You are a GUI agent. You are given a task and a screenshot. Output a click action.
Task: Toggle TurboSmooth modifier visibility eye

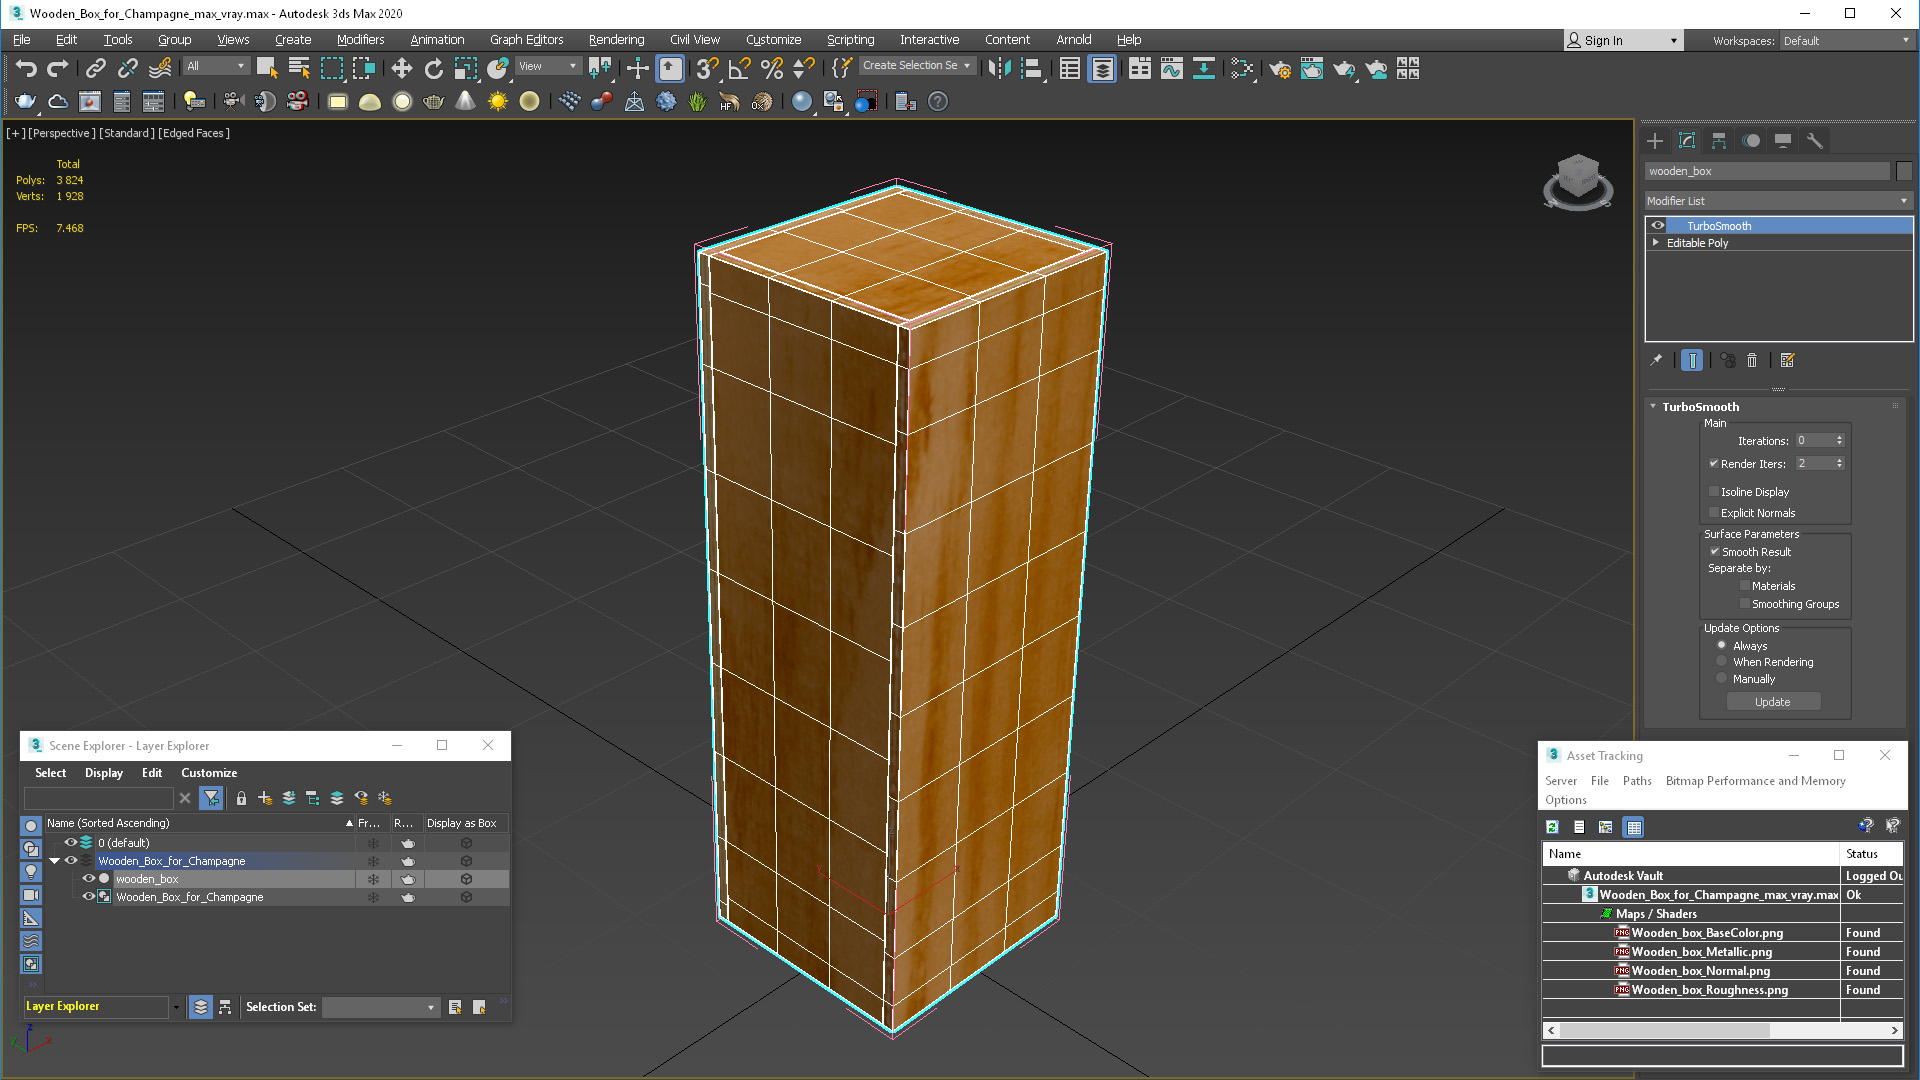click(1658, 226)
